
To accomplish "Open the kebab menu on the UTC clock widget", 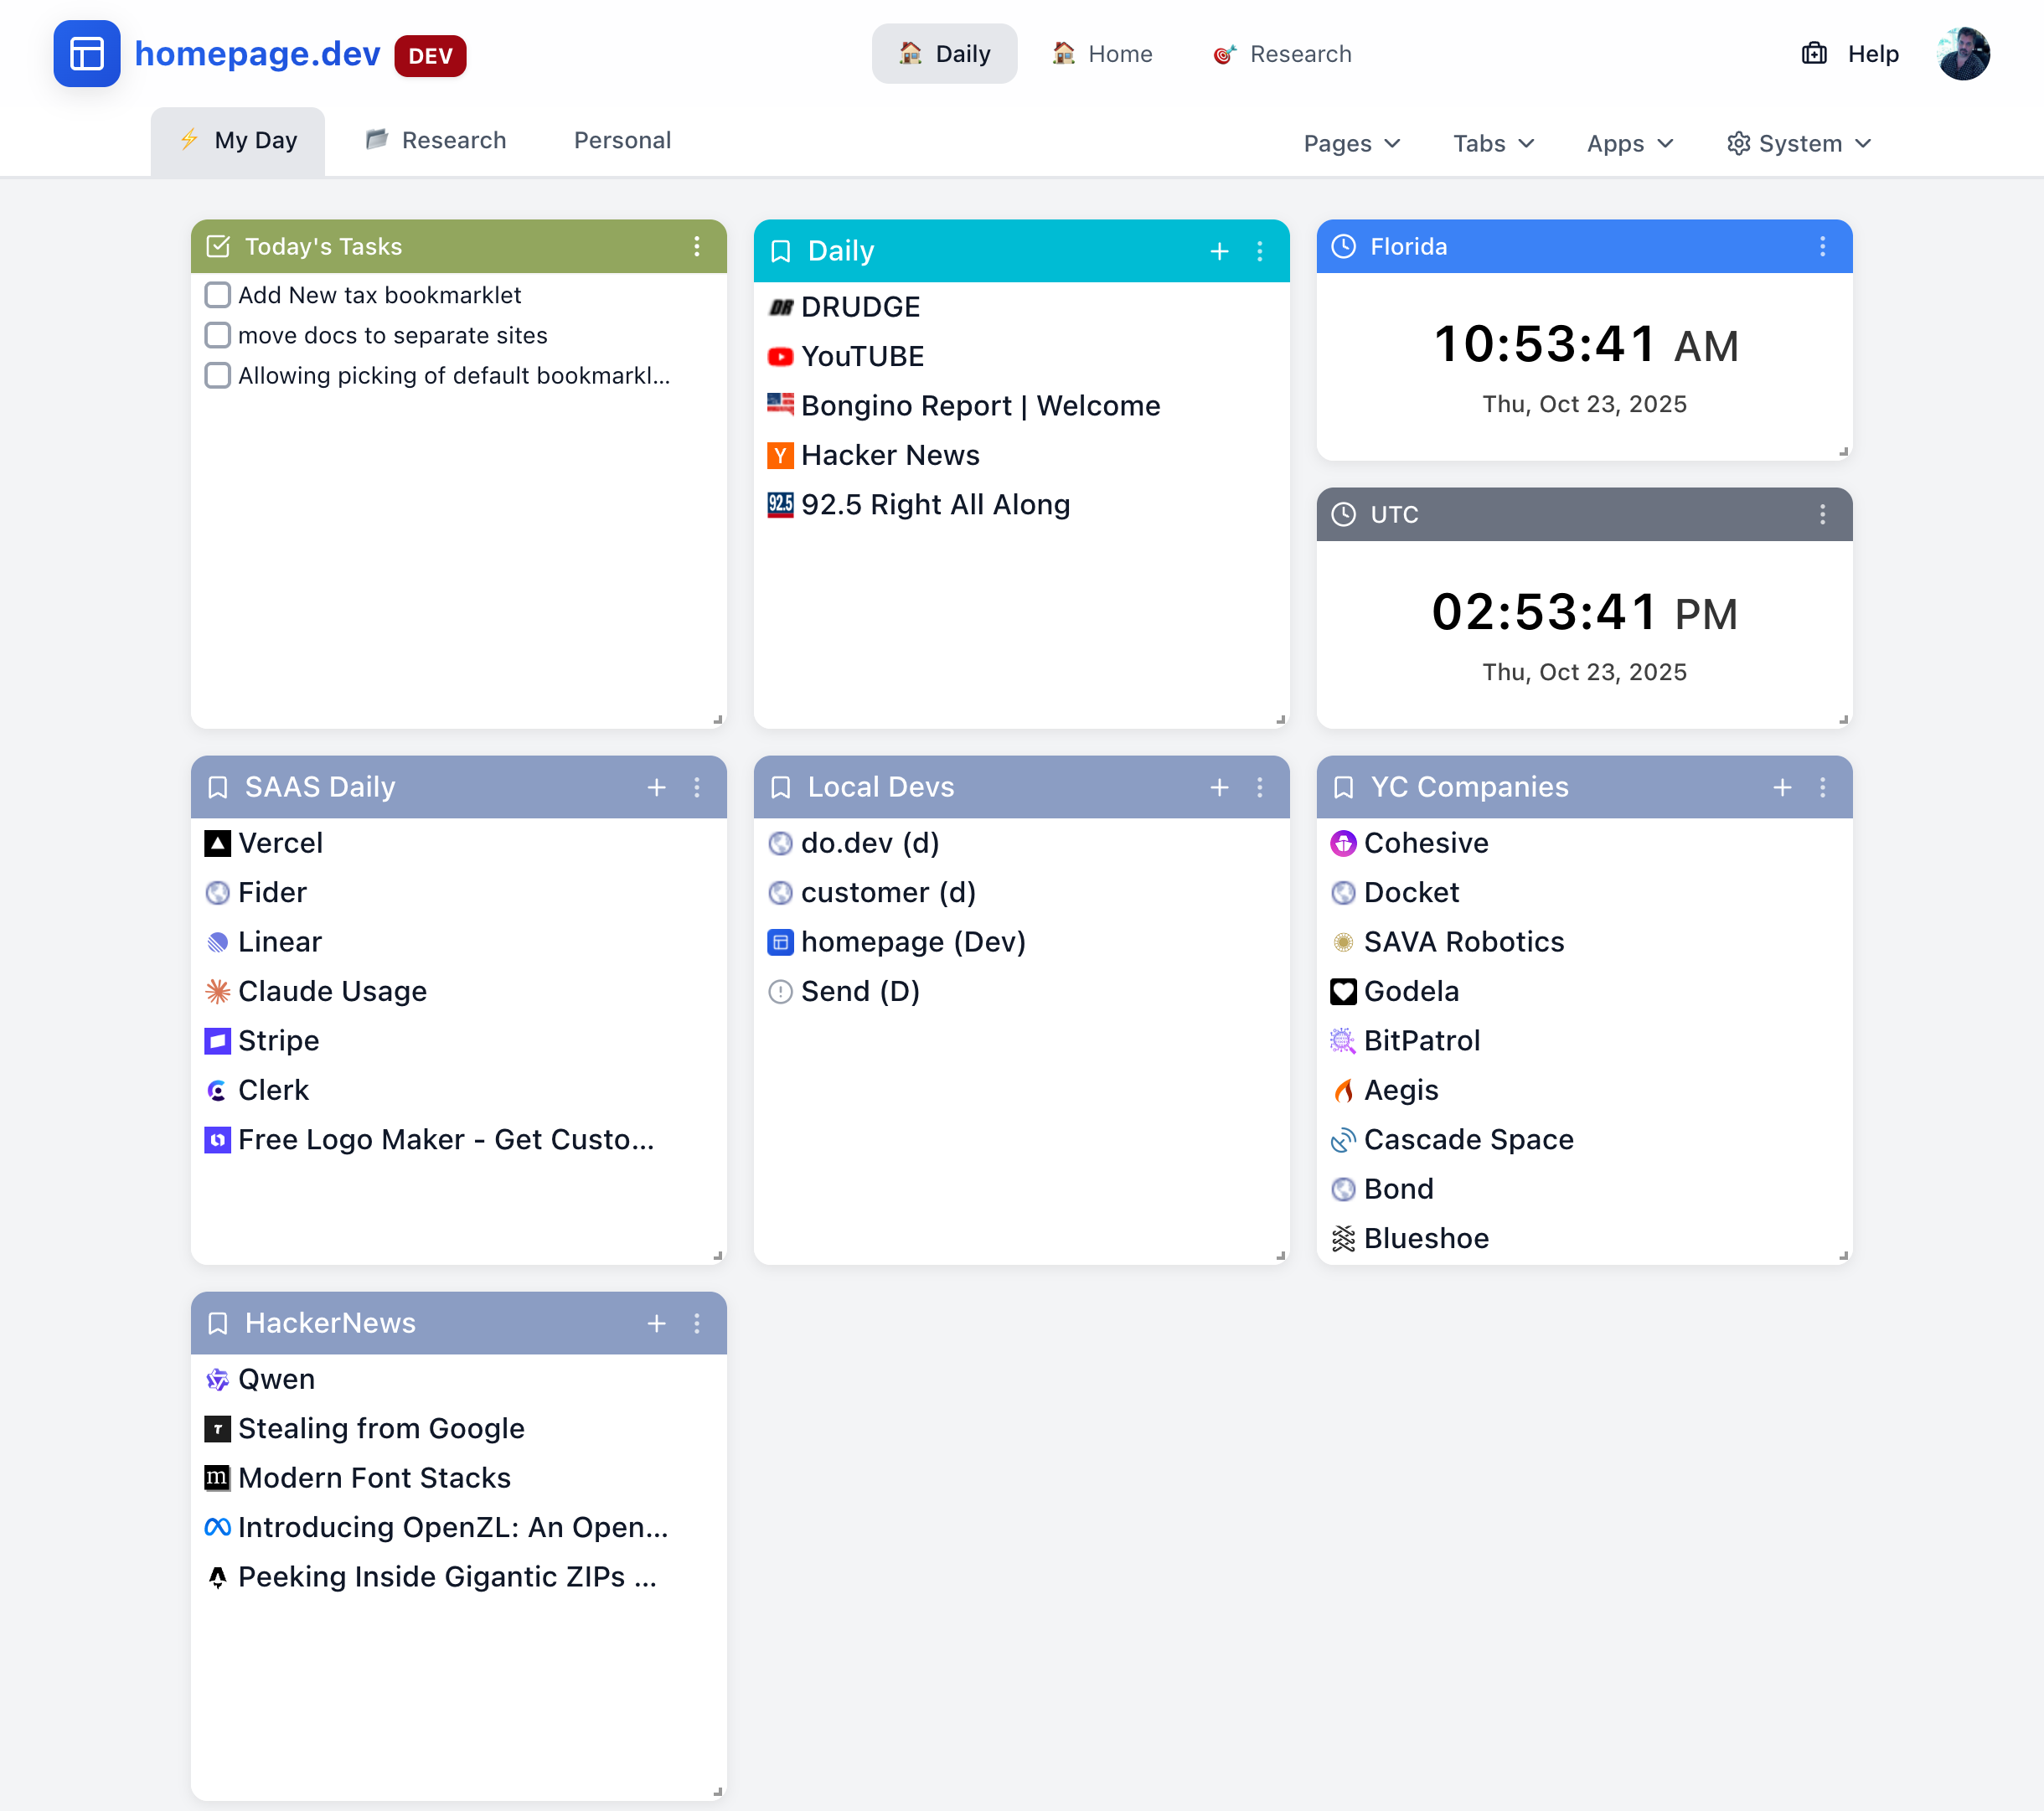I will point(1822,515).
